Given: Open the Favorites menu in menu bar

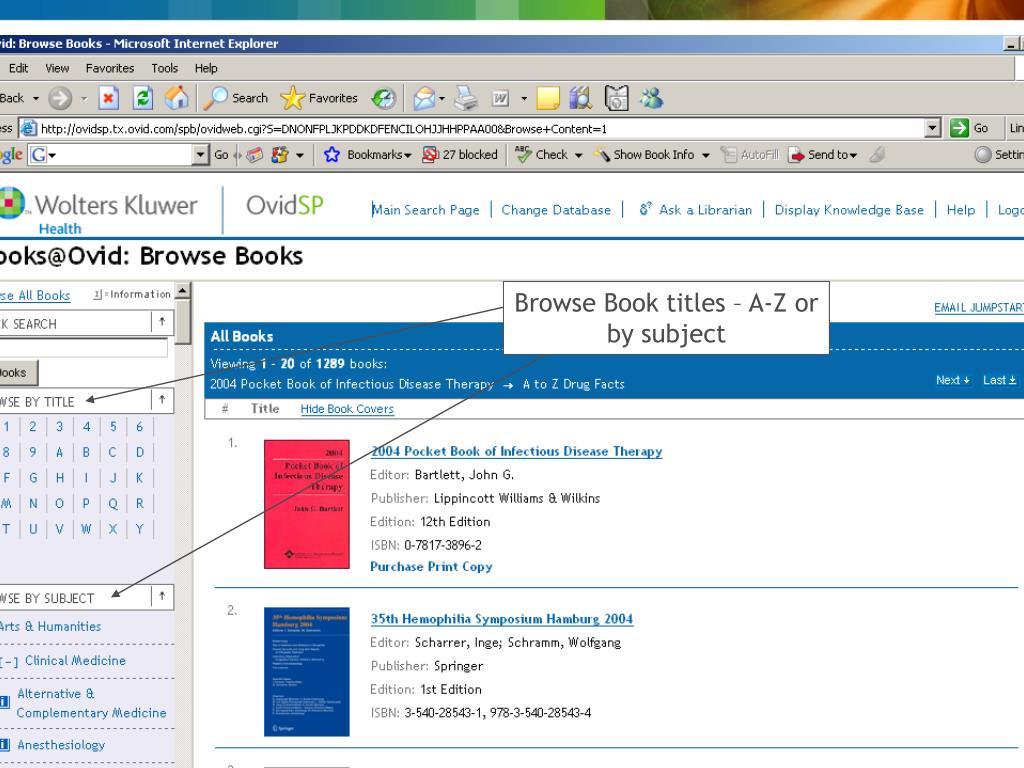Looking at the screenshot, I should (110, 68).
